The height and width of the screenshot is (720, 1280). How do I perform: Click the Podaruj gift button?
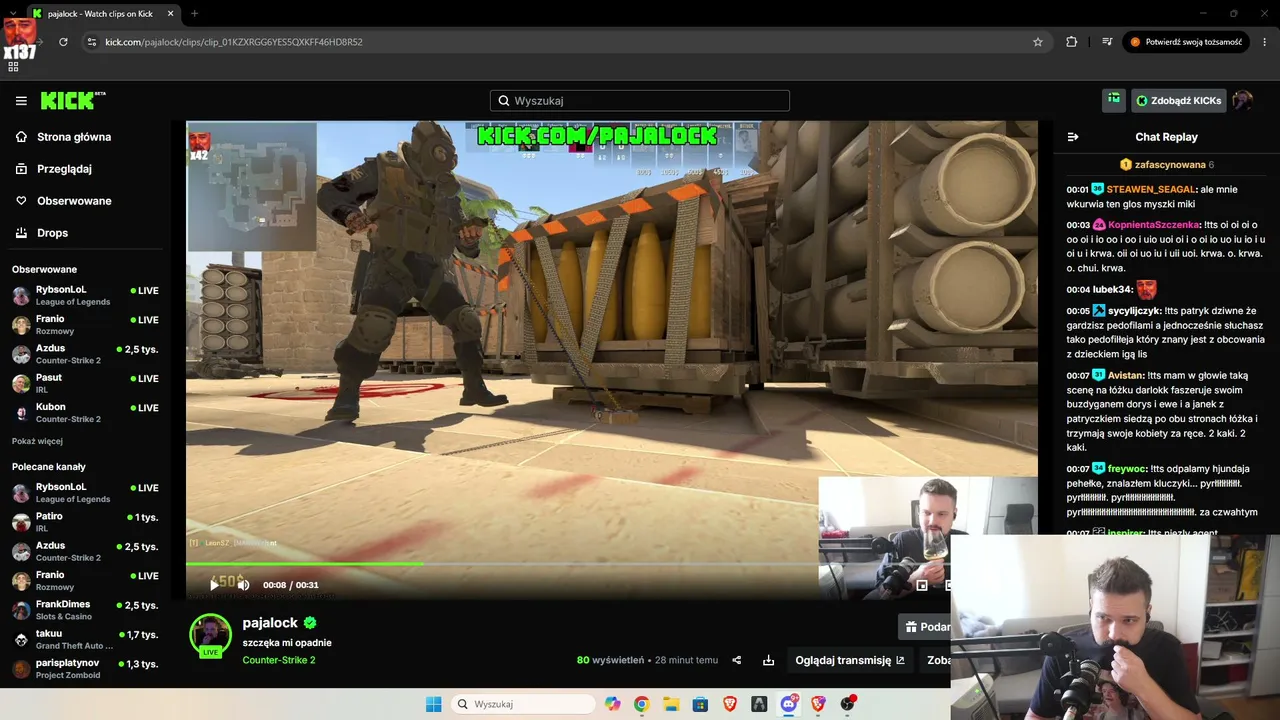[926, 627]
